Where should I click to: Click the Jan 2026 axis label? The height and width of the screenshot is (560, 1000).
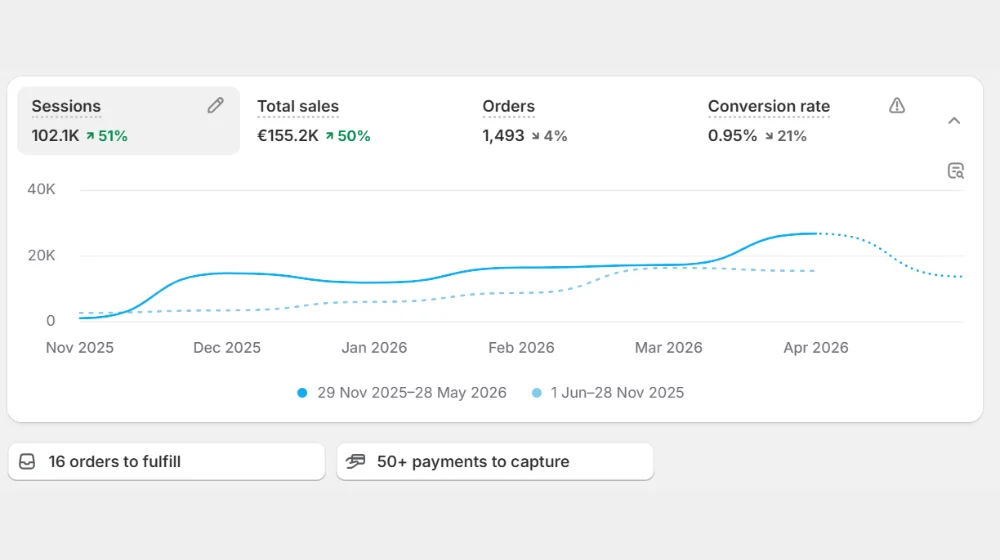pos(374,348)
